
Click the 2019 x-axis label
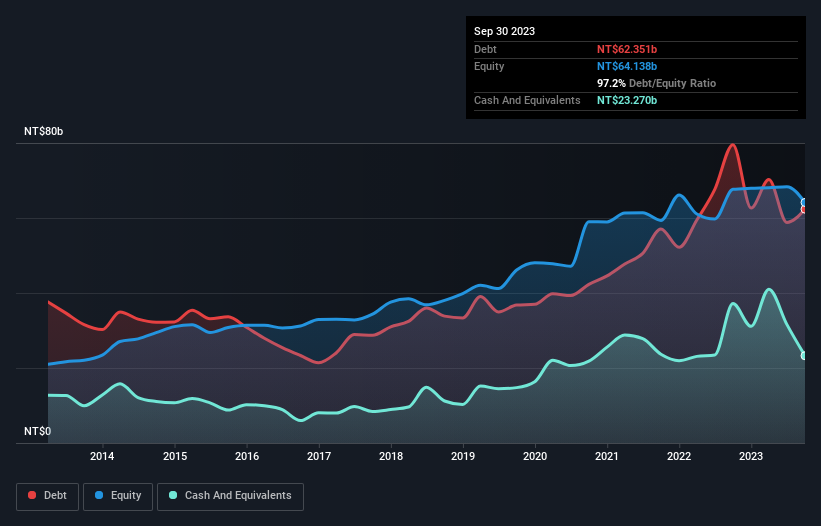463,456
